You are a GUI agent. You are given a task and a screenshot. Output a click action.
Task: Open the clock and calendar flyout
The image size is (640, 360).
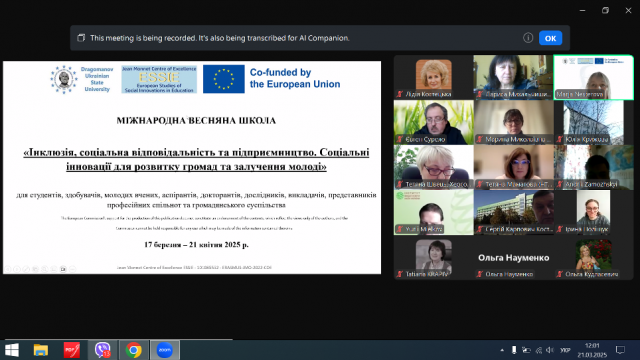(592, 350)
